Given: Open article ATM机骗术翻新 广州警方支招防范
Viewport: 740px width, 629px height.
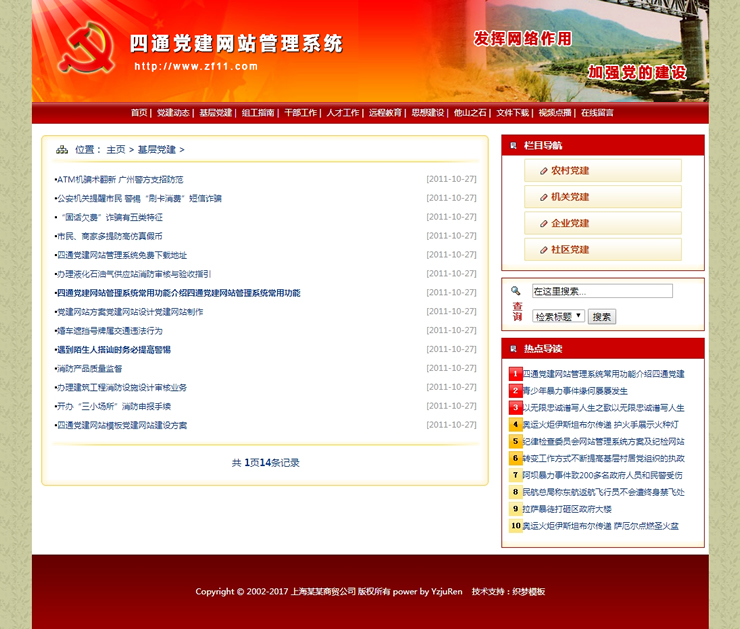Looking at the screenshot, I should (x=120, y=180).
